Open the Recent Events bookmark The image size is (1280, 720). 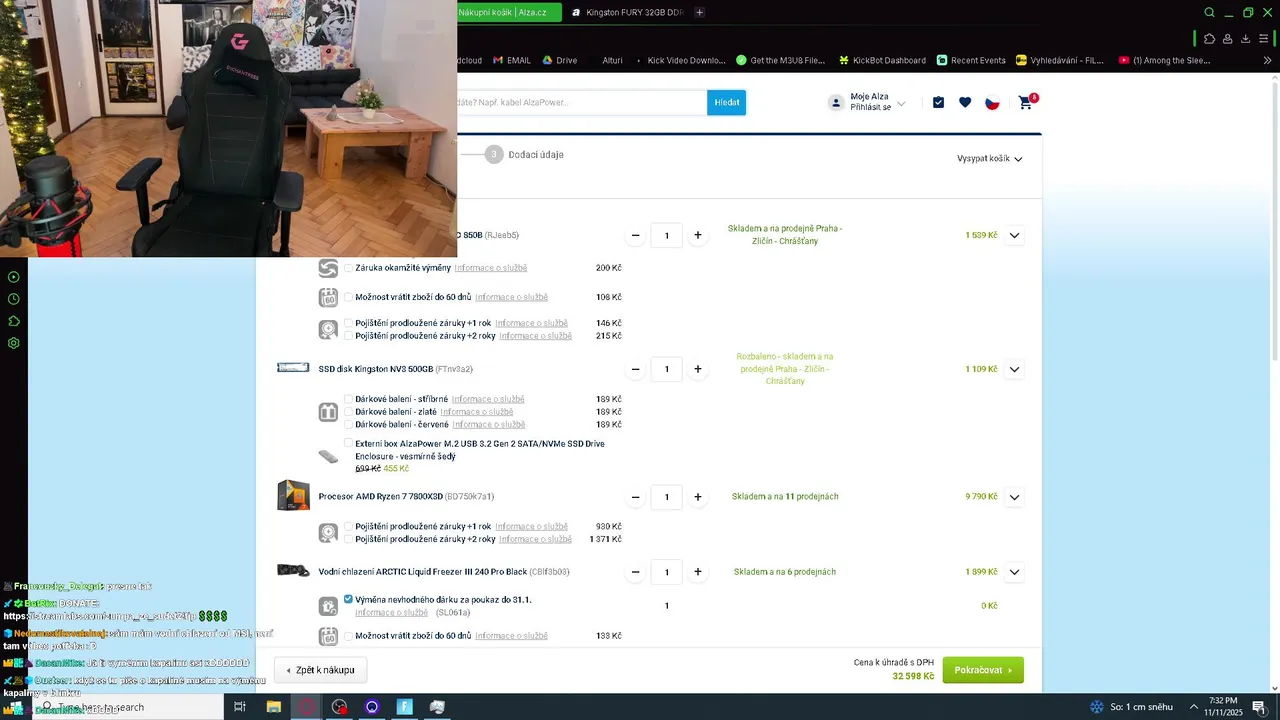971,60
